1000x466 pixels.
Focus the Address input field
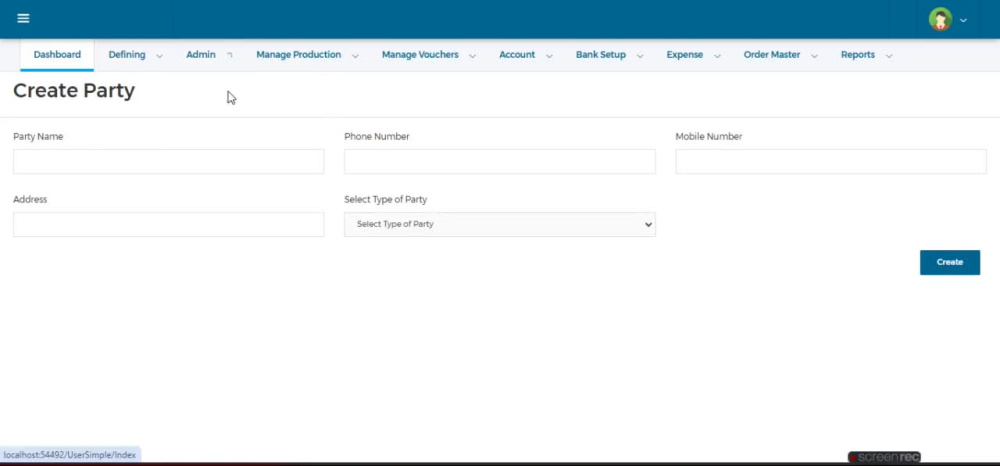(x=168, y=224)
